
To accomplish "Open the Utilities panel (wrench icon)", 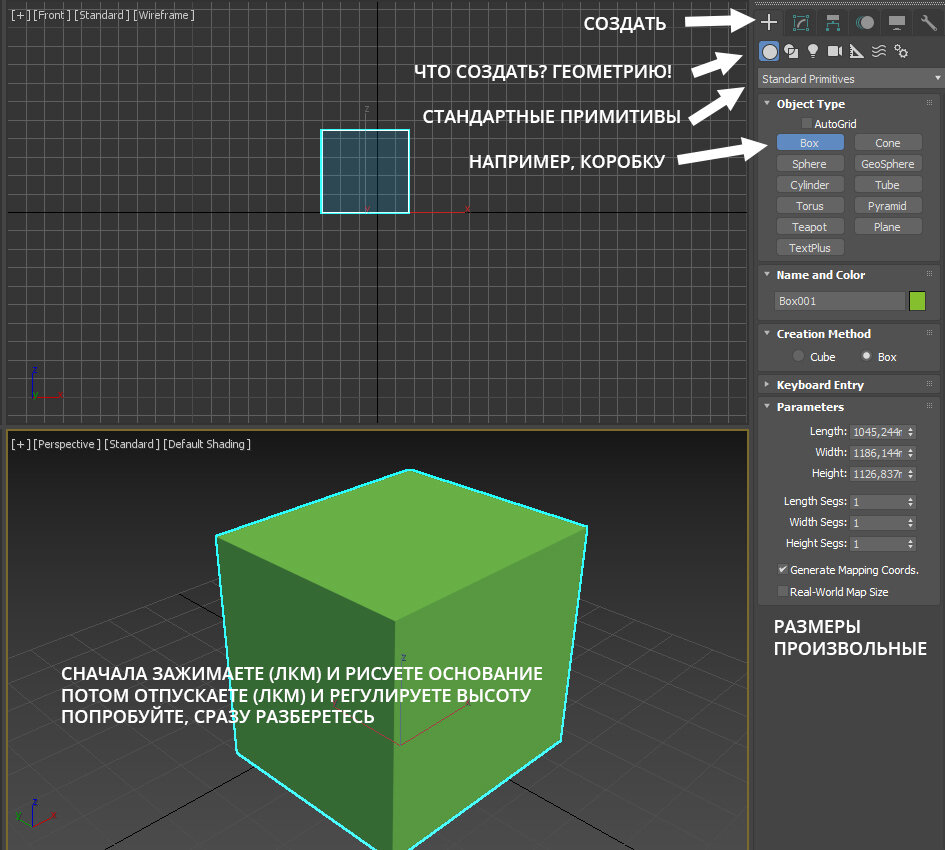I will [928, 23].
